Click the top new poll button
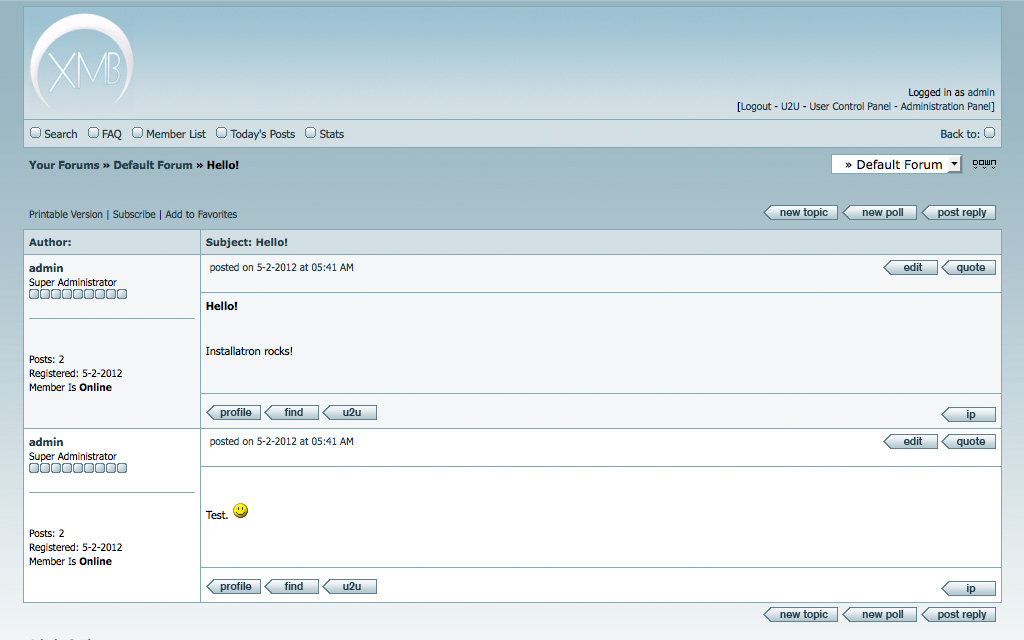Image resolution: width=1024 pixels, height=640 pixels. point(881,213)
